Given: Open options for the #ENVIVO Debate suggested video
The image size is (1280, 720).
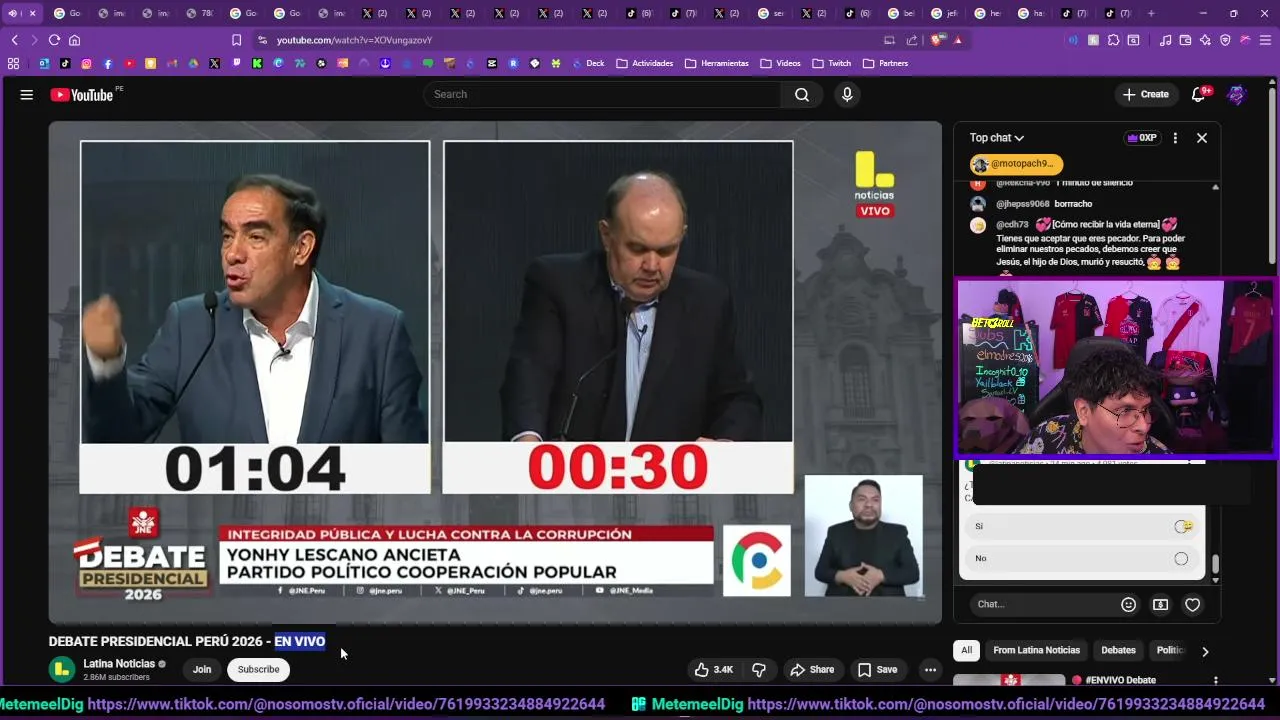Looking at the screenshot, I should (x=1215, y=680).
